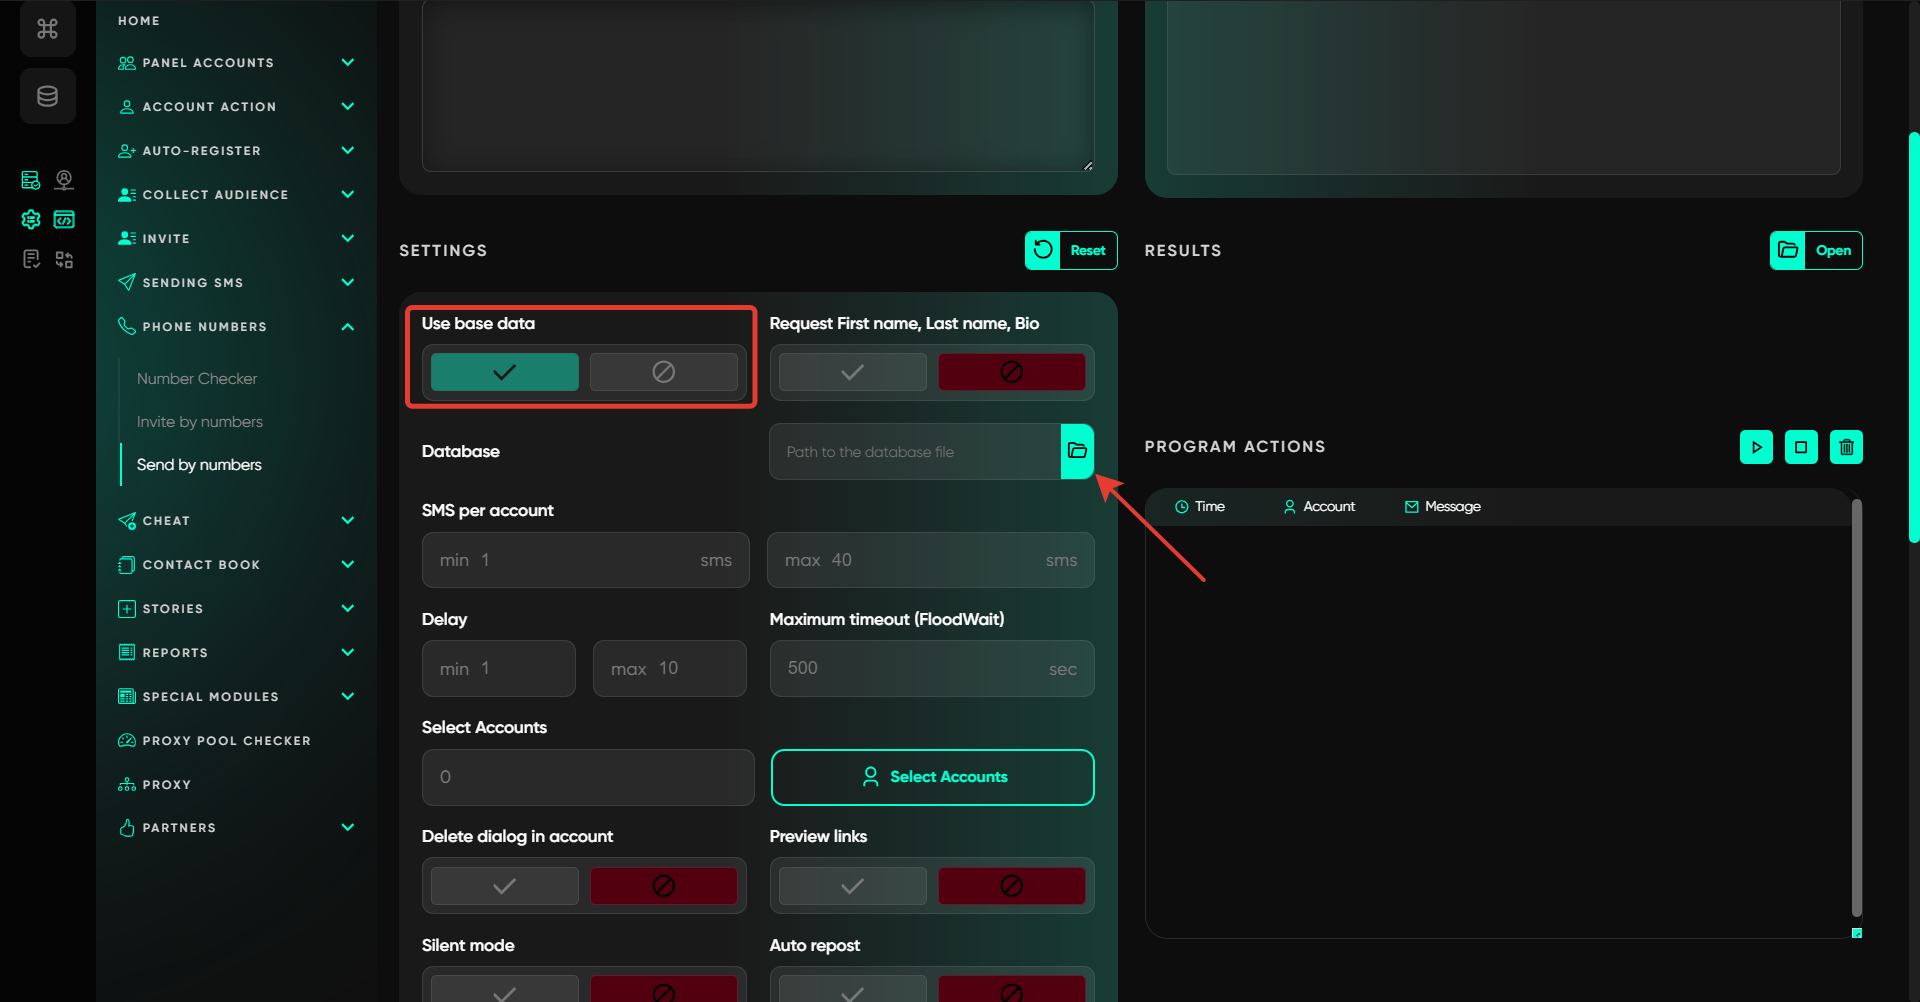Enable Delete dialog in account option
The height and width of the screenshot is (1002, 1920).
[x=504, y=886]
